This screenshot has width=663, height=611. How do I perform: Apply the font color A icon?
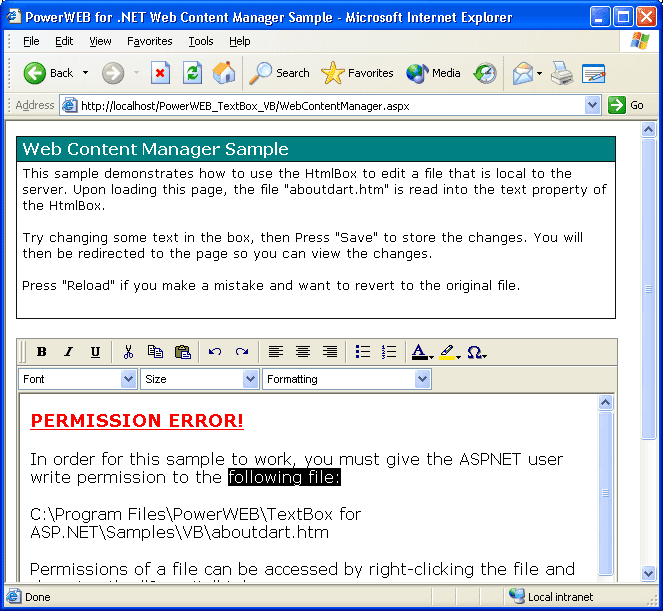click(419, 352)
